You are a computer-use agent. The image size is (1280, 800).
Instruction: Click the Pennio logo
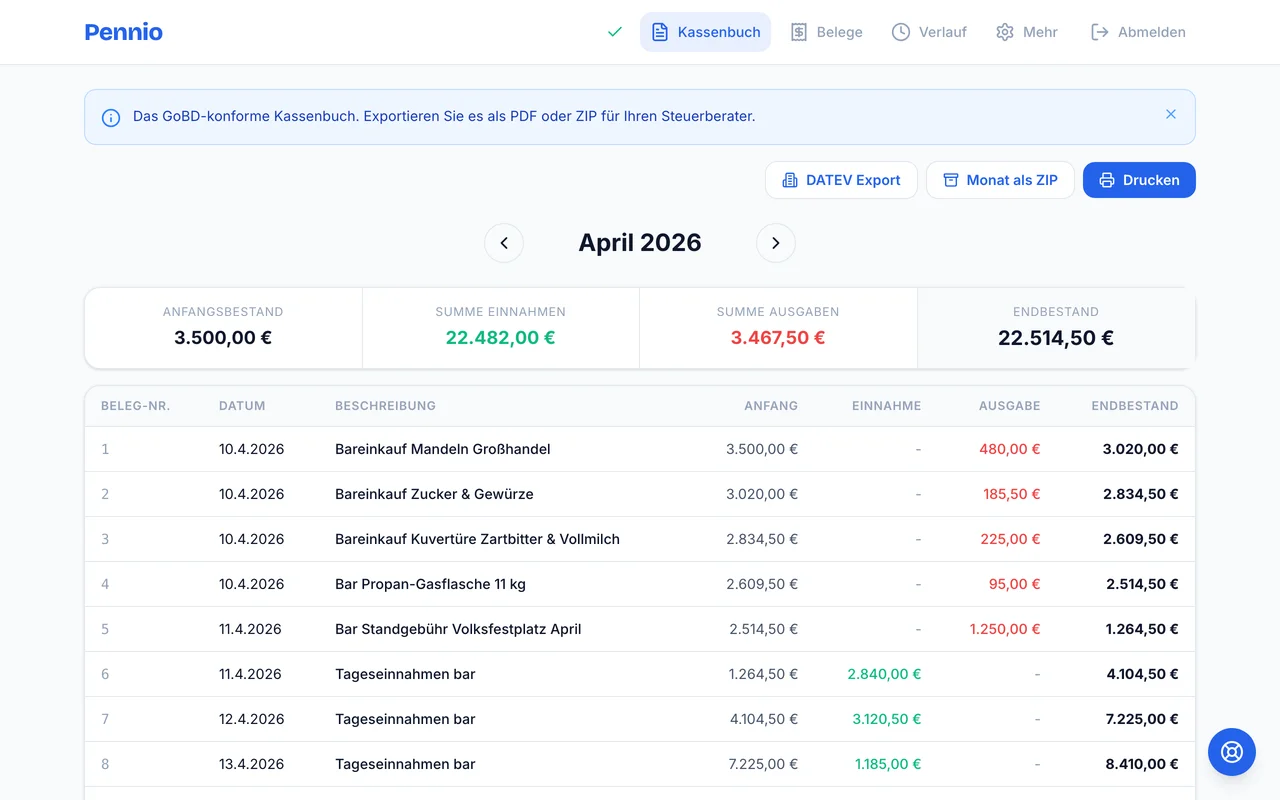(124, 32)
